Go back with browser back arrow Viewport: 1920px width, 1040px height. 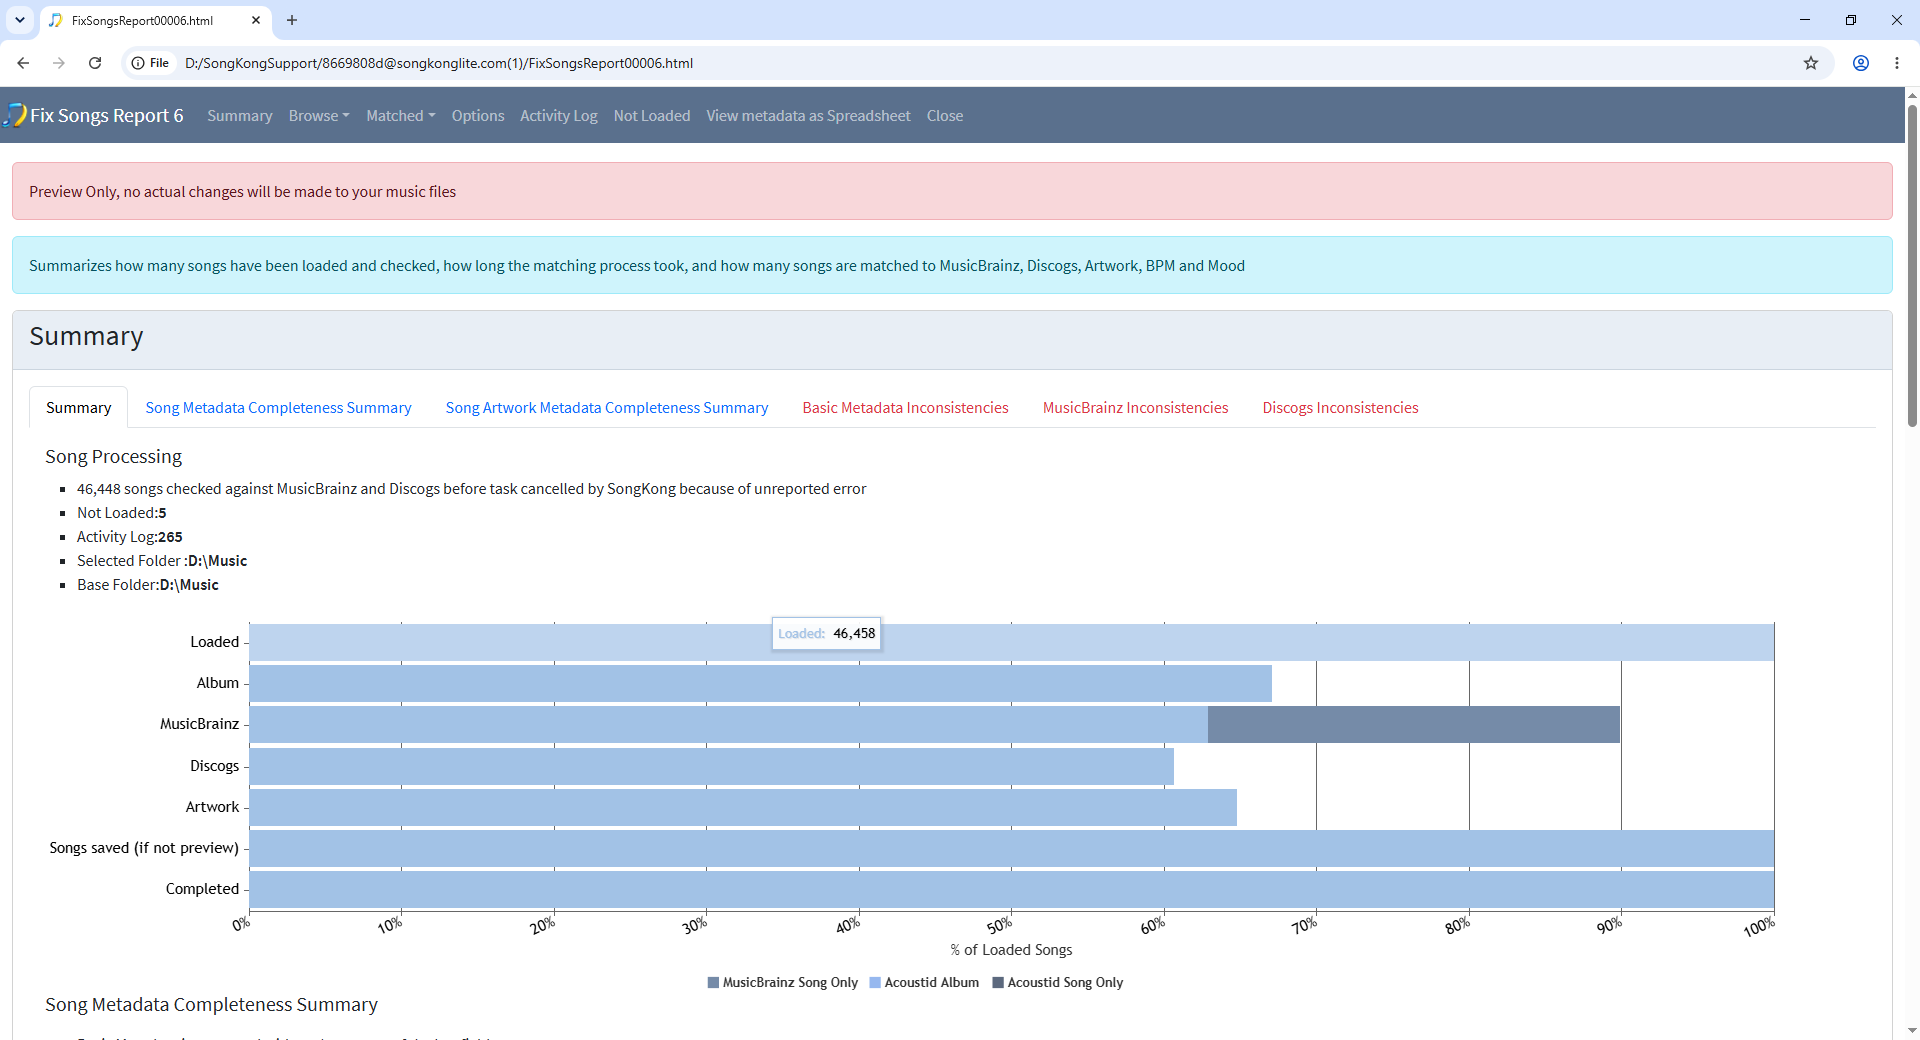click(x=23, y=63)
